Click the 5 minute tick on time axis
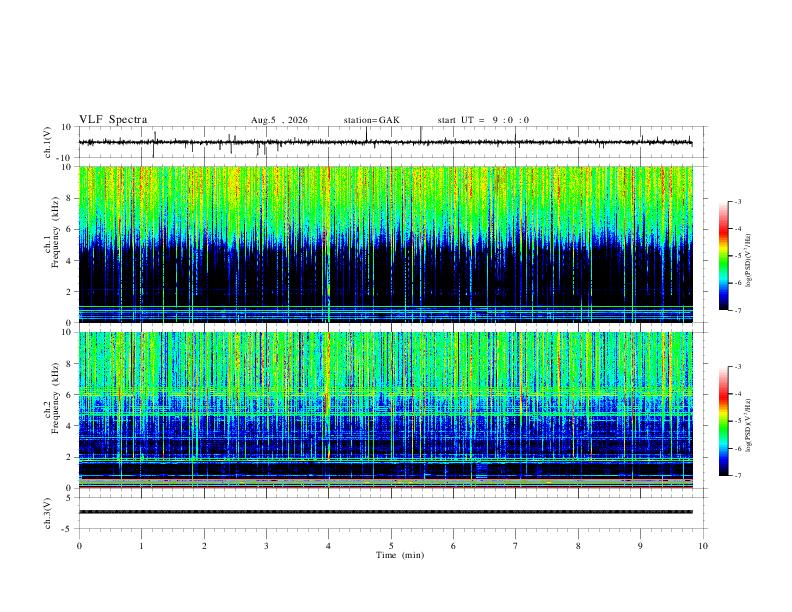This screenshot has height=612, width=792. [391, 546]
